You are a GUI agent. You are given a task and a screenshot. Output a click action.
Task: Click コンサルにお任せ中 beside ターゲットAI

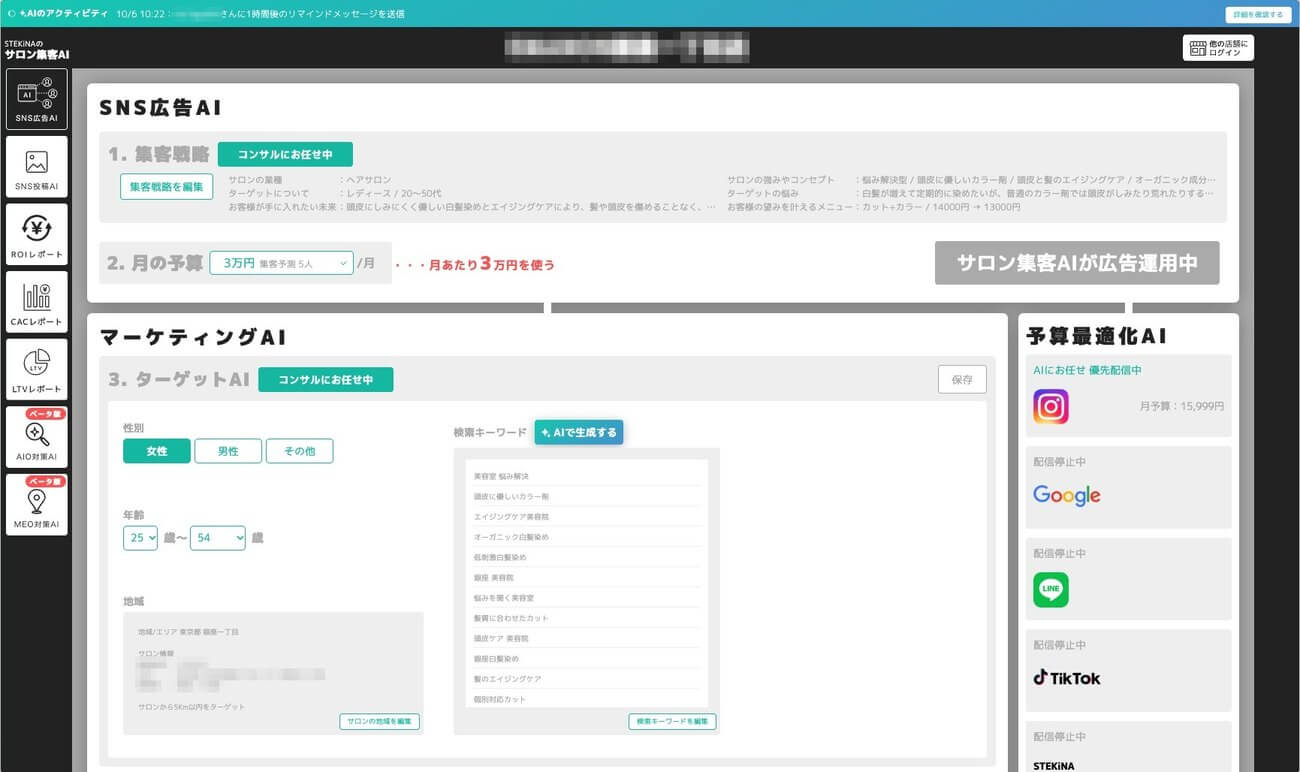coord(325,380)
